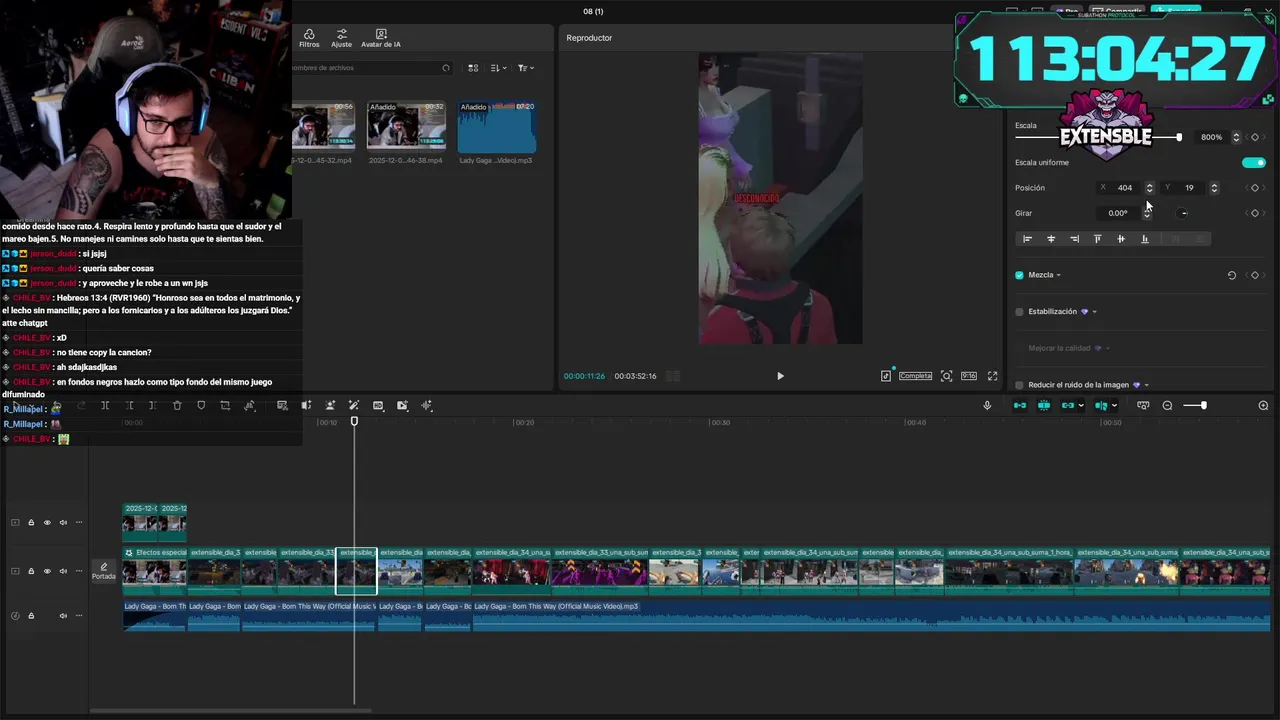Zoom out the timeline
Screen dimensions: 1280x720
[x=1167, y=405]
